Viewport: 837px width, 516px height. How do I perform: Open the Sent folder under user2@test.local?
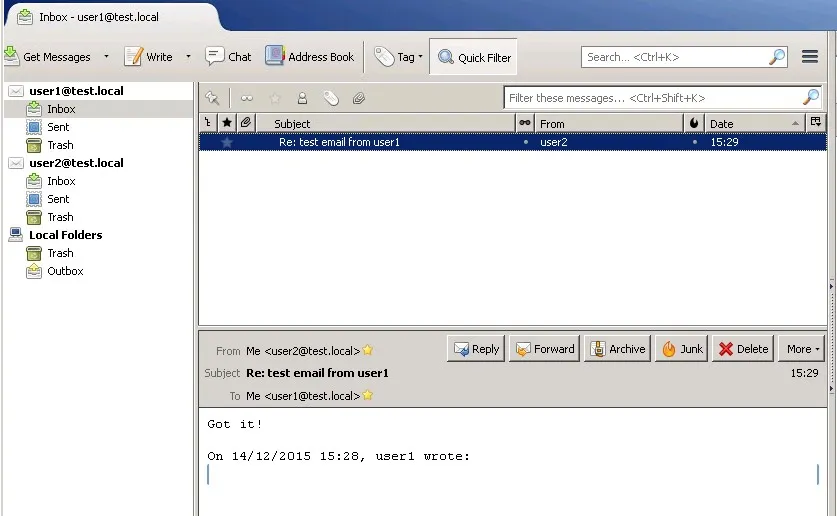[x=58, y=199]
